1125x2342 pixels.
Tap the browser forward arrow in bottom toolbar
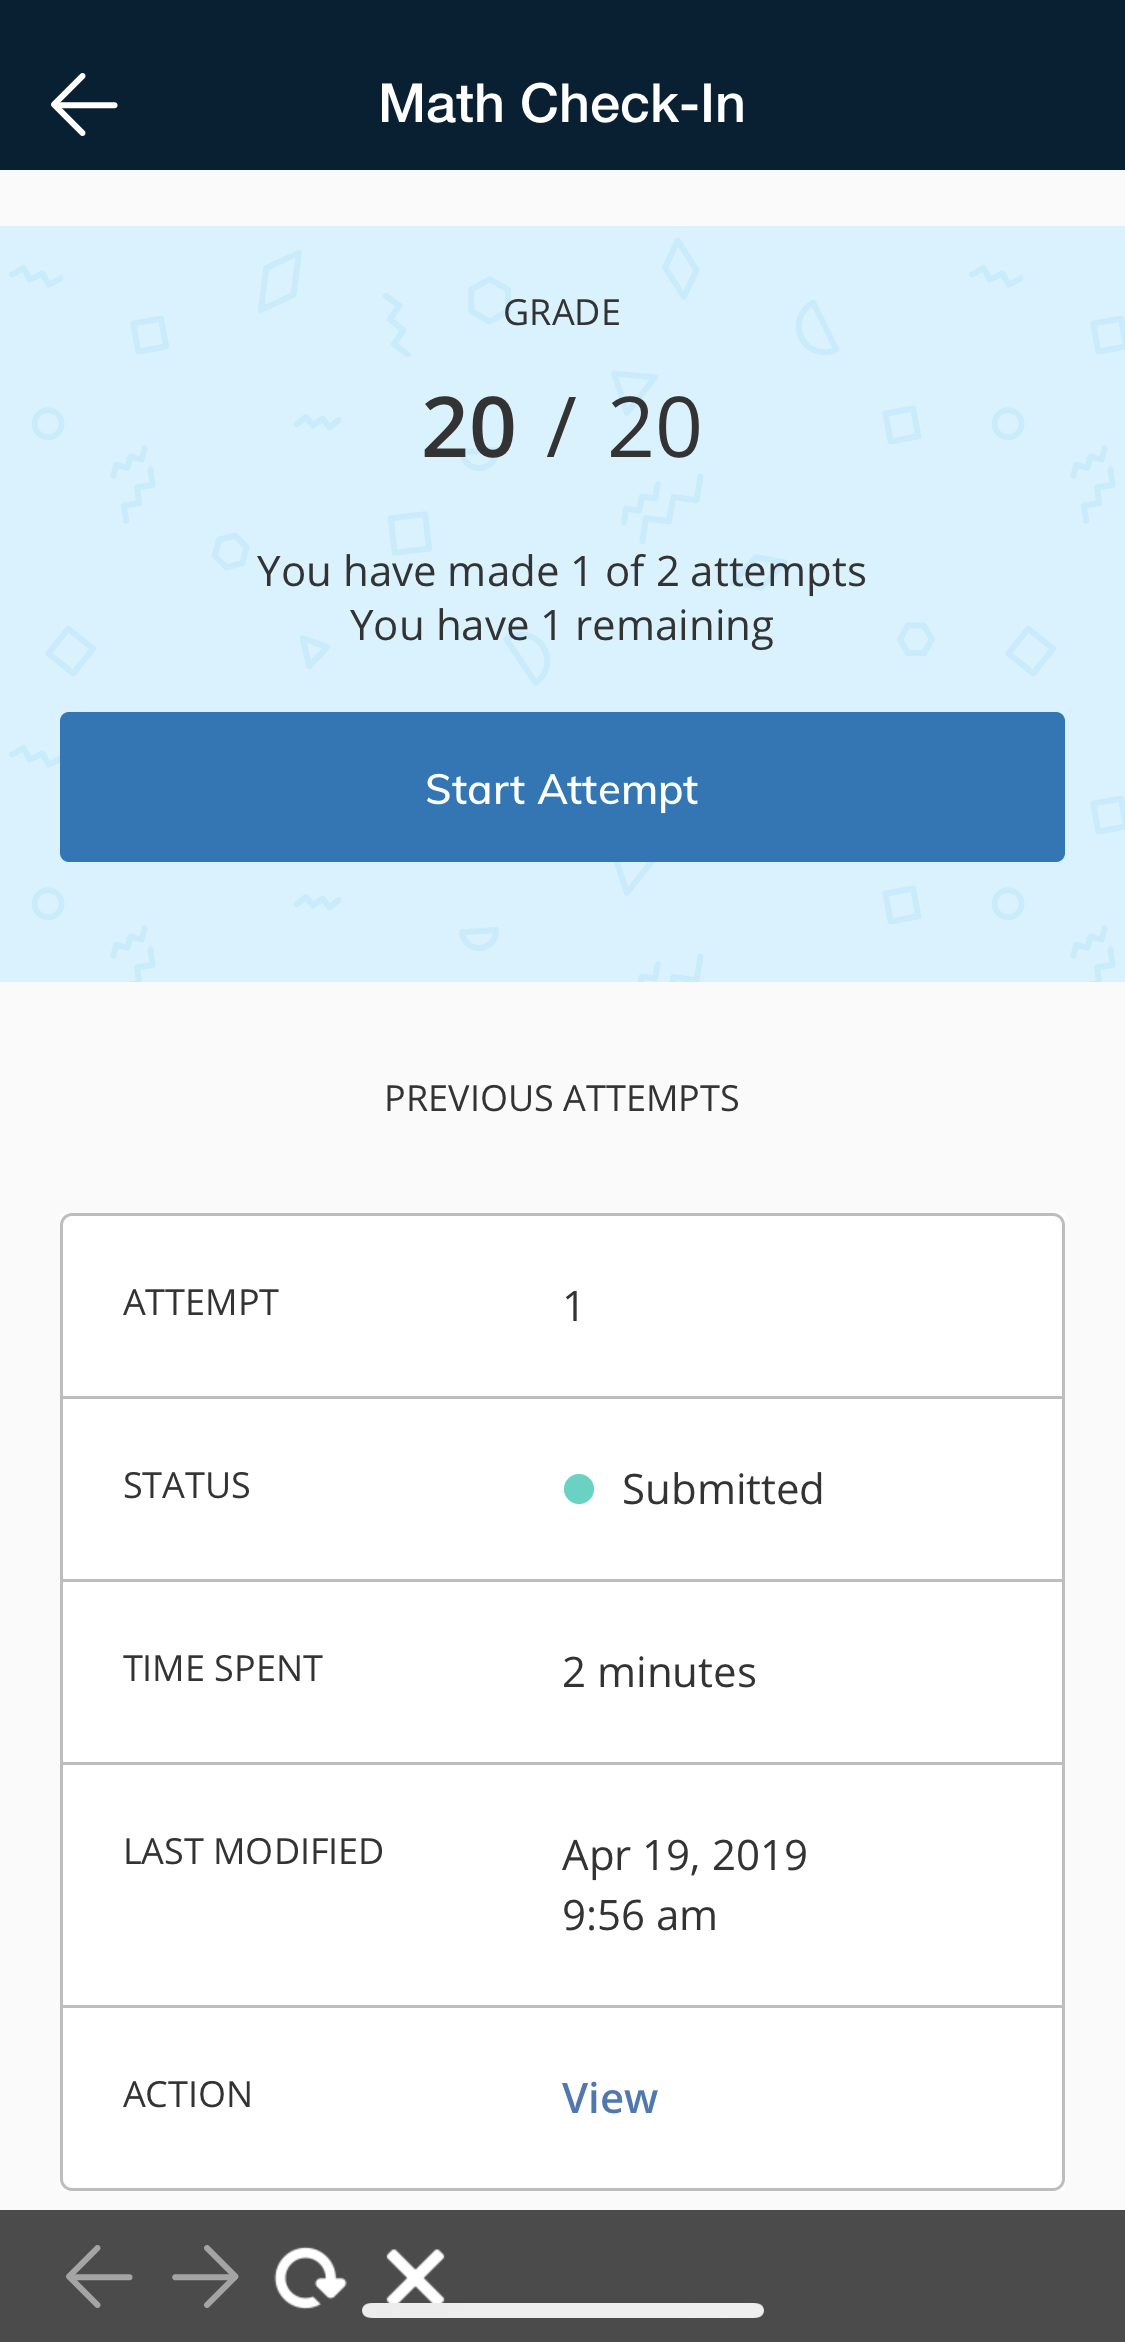point(205,2276)
